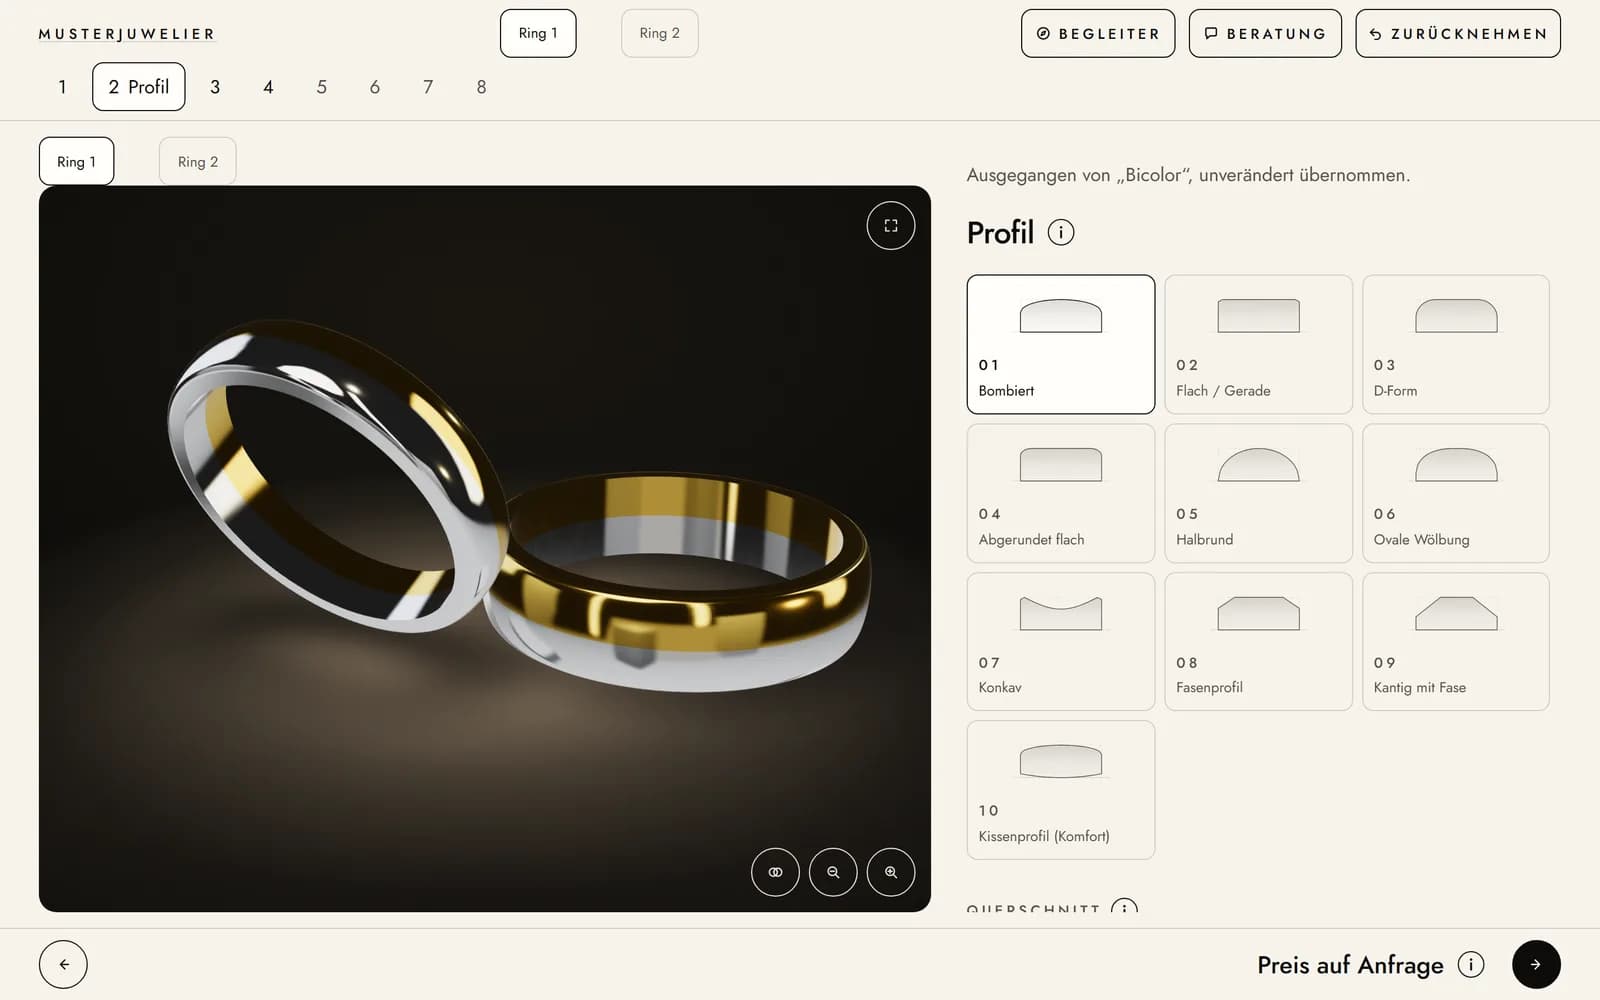The height and width of the screenshot is (1000, 1600).
Task: Choose Kantig mit Fase profile card
Action: point(1456,641)
